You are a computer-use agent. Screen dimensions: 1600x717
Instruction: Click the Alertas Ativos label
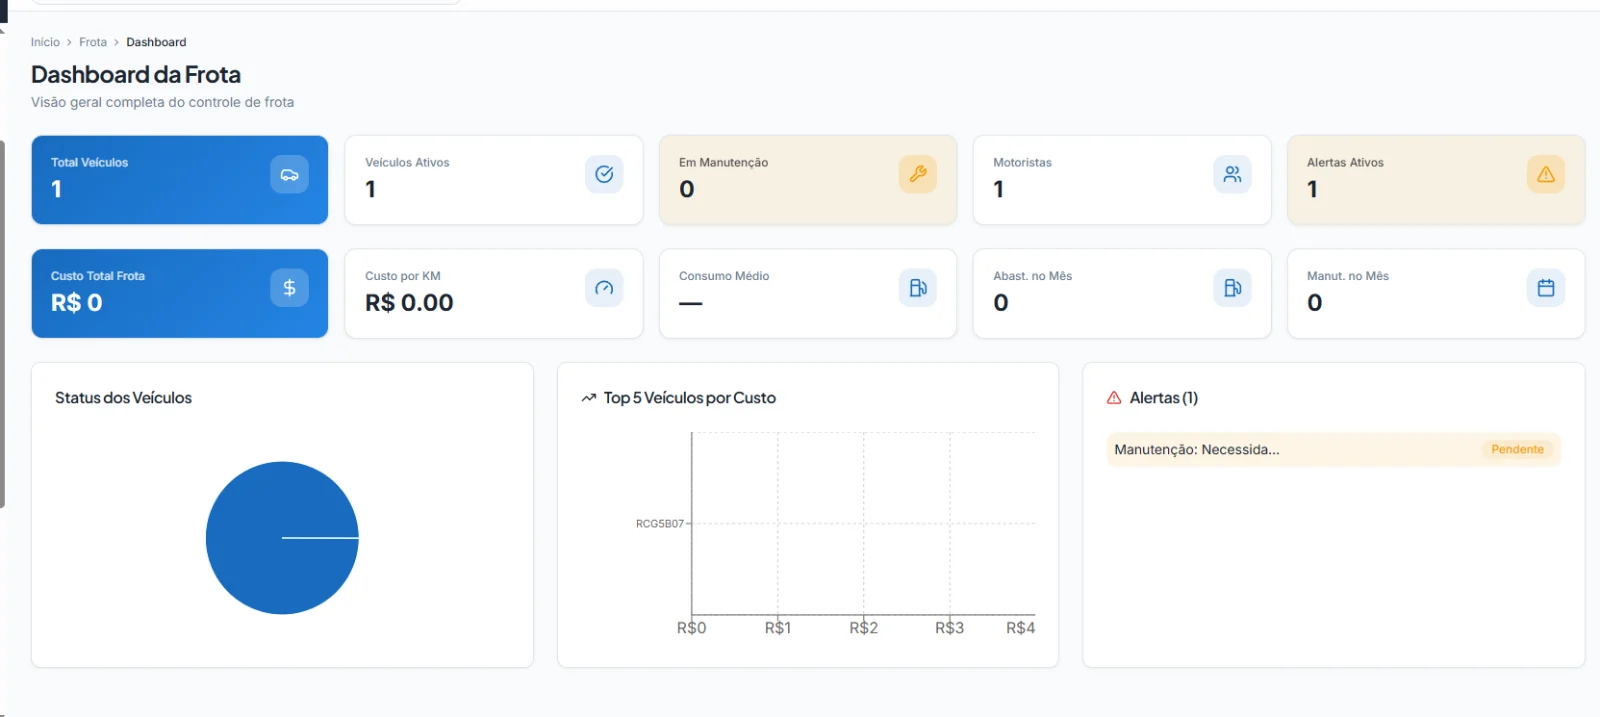tap(1345, 162)
